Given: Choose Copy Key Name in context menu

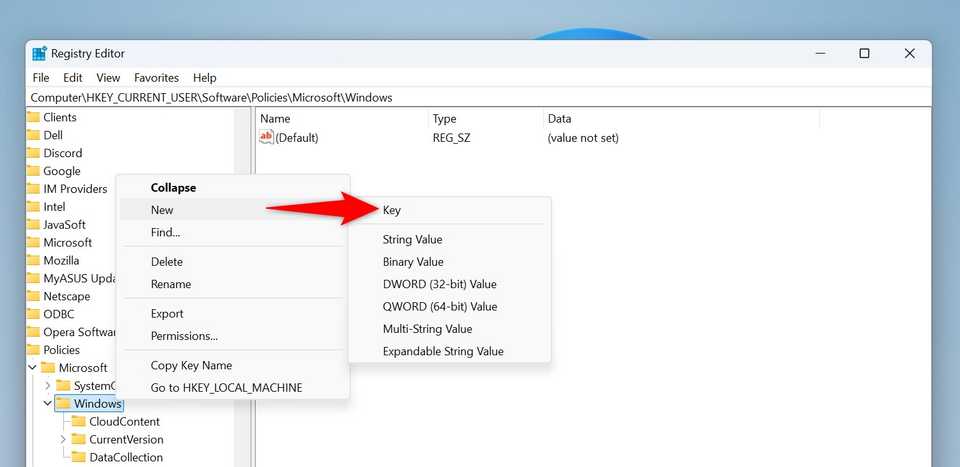Looking at the screenshot, I should 191,365.
